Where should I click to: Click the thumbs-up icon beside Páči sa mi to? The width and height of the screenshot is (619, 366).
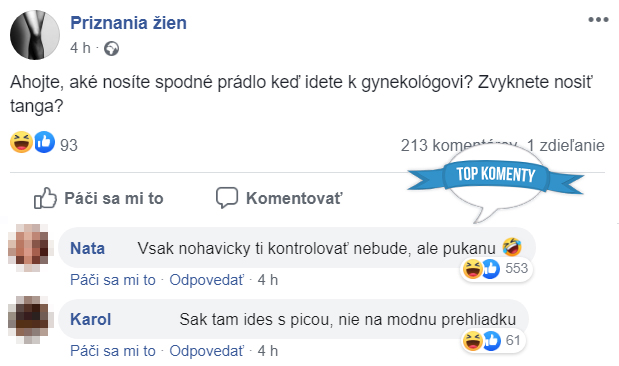point(45,198)
